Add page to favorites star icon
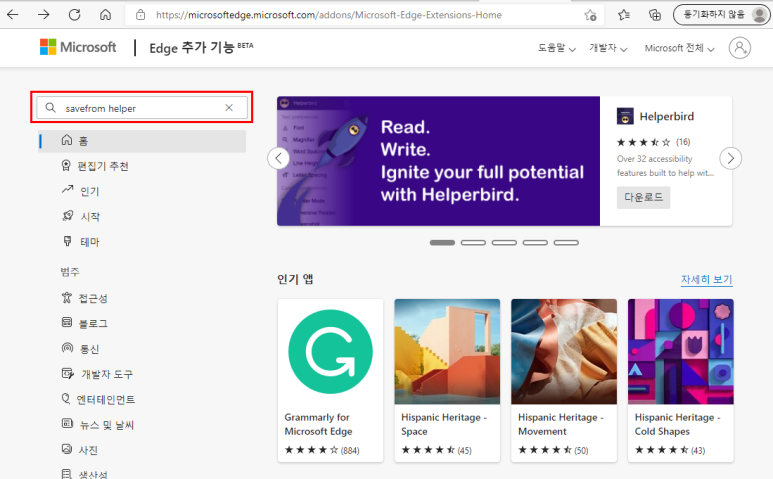 (x=590, y=15)
